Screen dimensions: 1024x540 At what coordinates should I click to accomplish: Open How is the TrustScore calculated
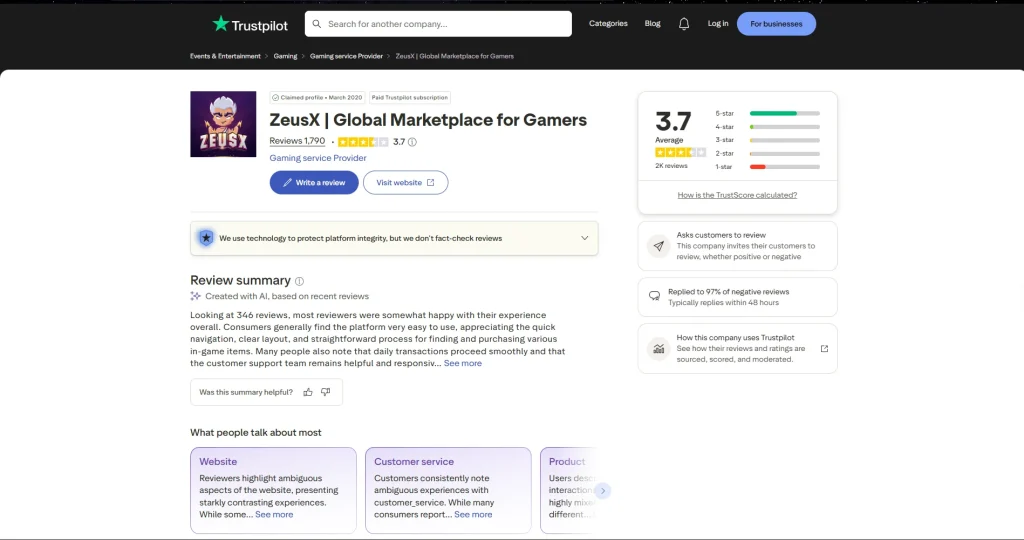[x=737, y=195]
